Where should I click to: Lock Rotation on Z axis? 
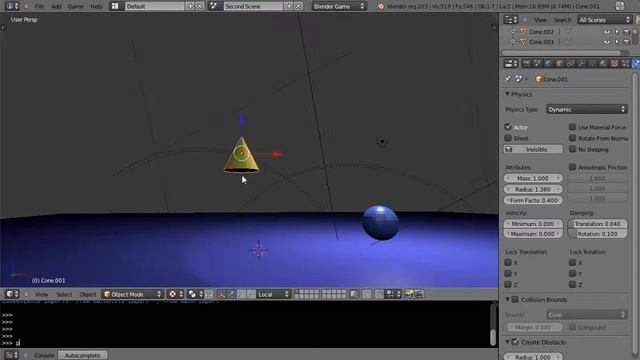click(573, 284)
